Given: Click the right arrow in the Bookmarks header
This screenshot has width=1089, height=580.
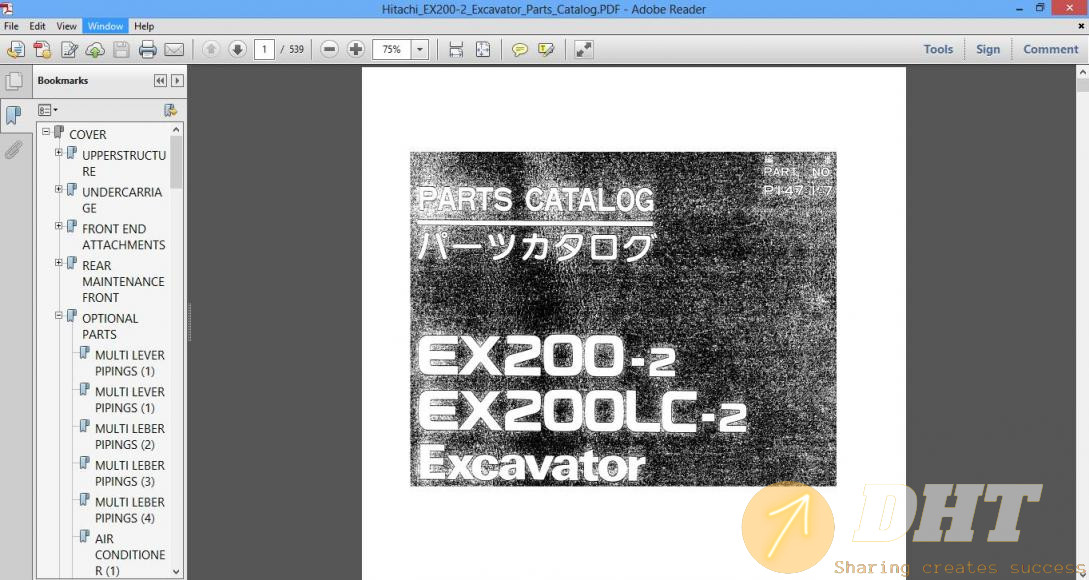Looking at the screenshot, I should click(x=177, y=81).
